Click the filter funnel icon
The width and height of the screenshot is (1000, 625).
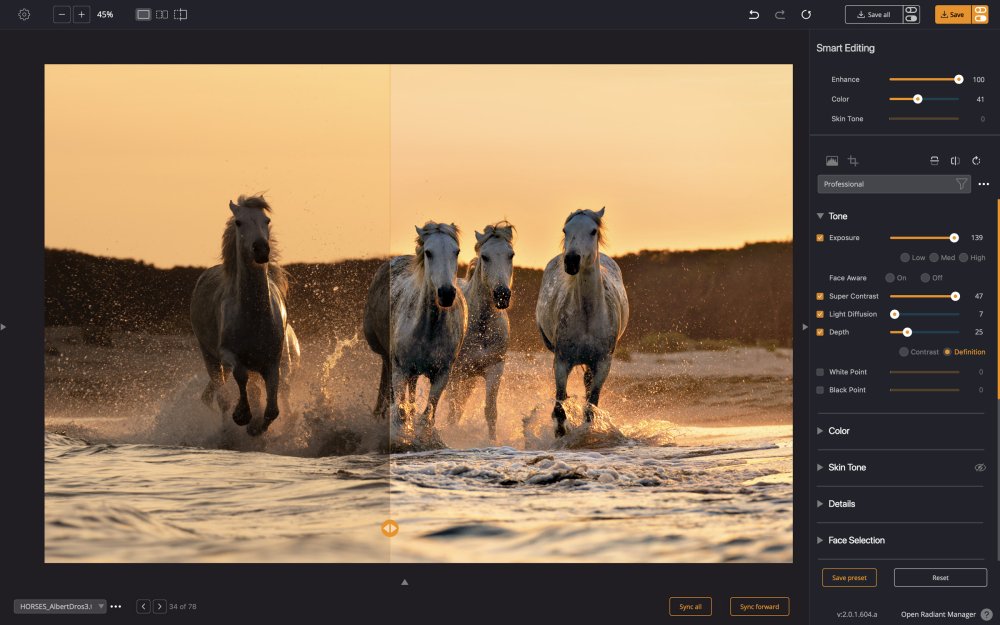961,184
